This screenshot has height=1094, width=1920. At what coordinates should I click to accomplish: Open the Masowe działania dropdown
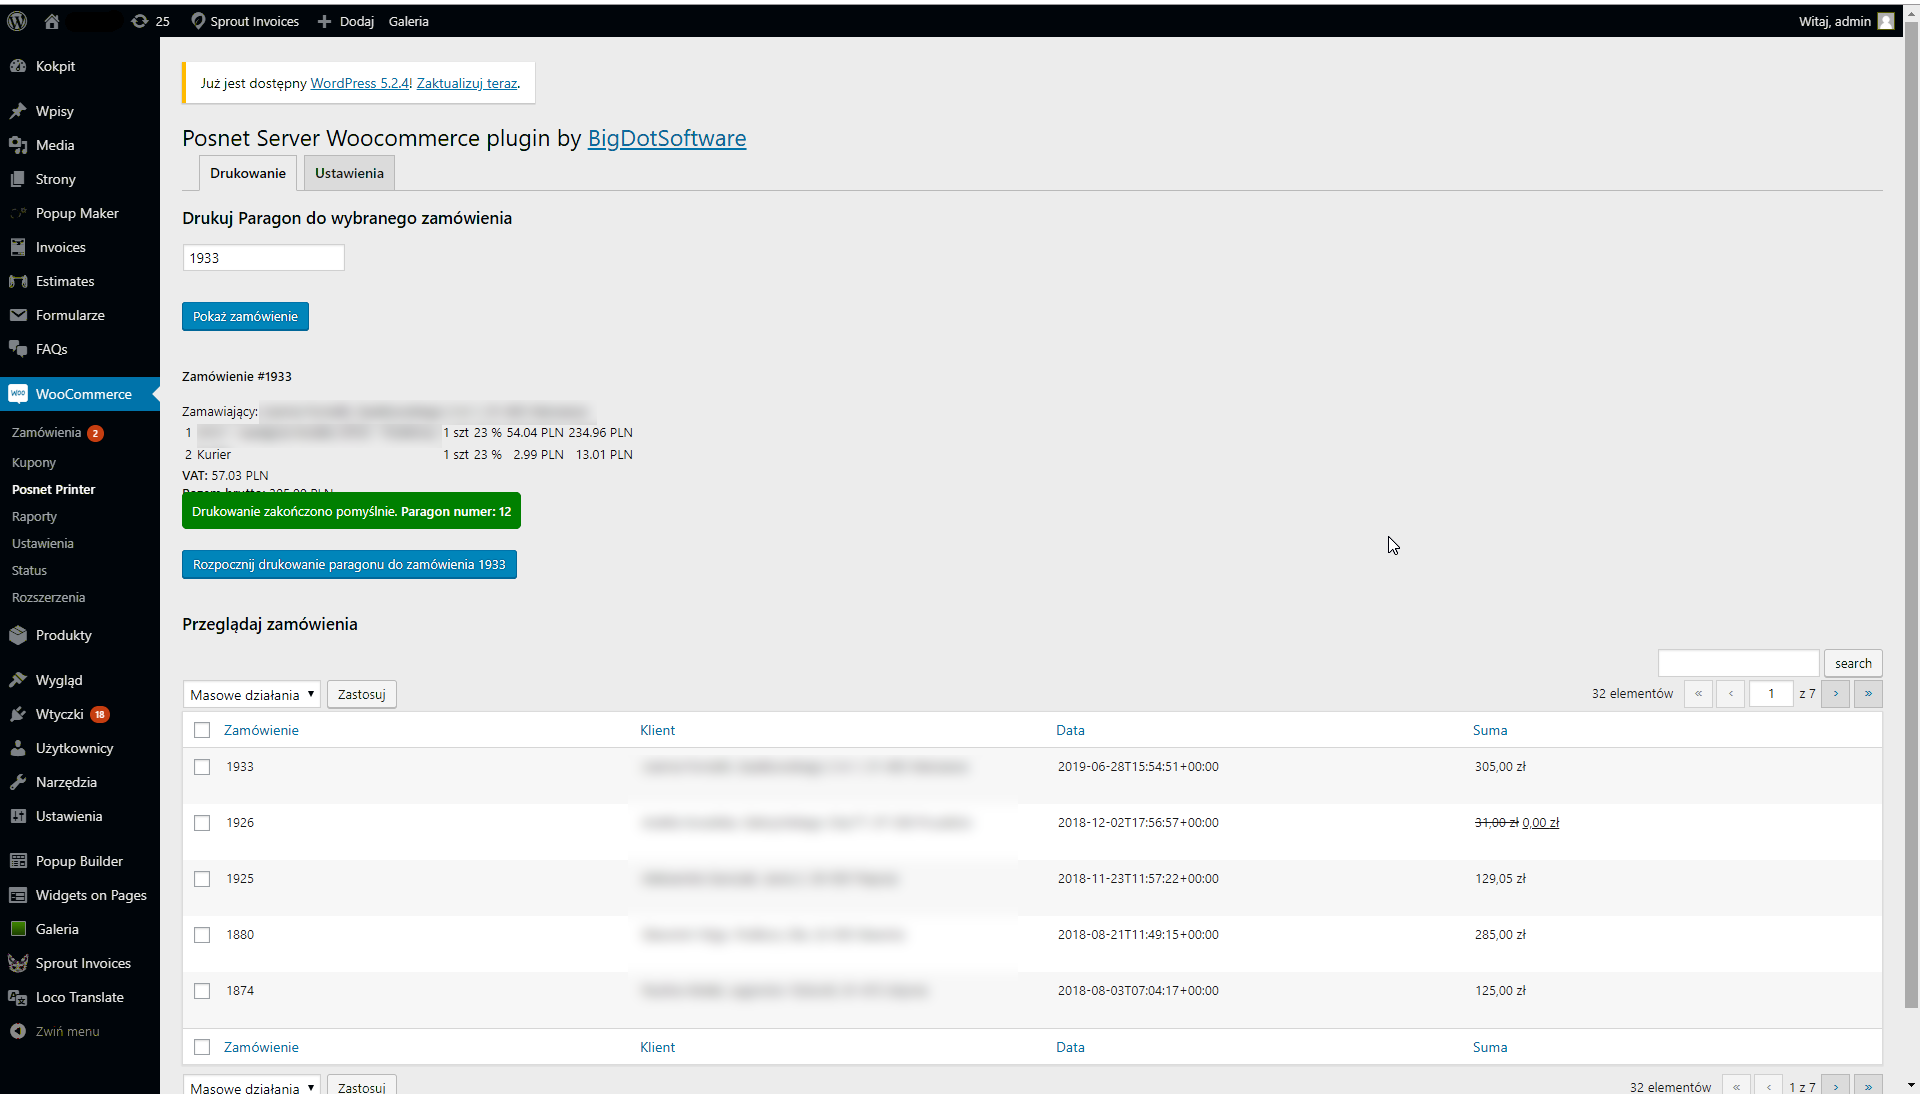point(251,694)
